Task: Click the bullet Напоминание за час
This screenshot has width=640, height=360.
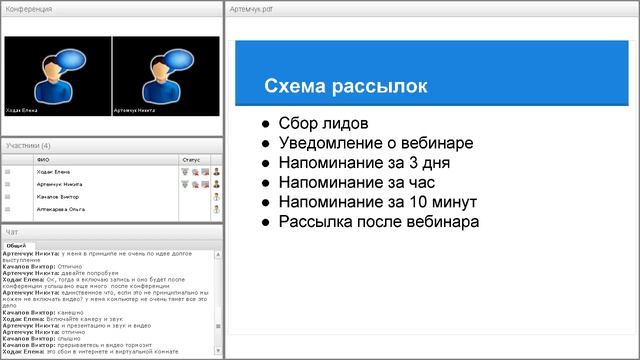Action: click(357, 182)
